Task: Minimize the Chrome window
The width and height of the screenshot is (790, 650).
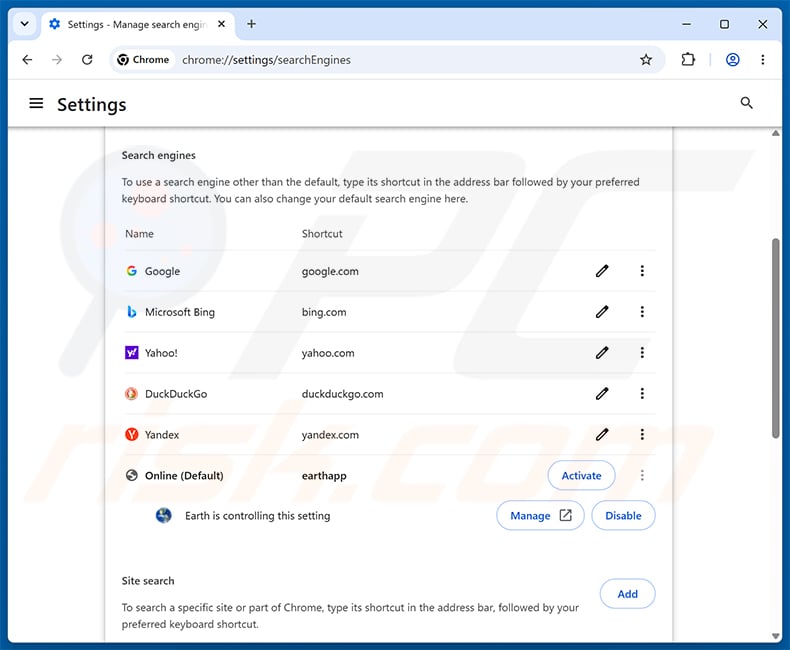Action: tap(686, 24)
